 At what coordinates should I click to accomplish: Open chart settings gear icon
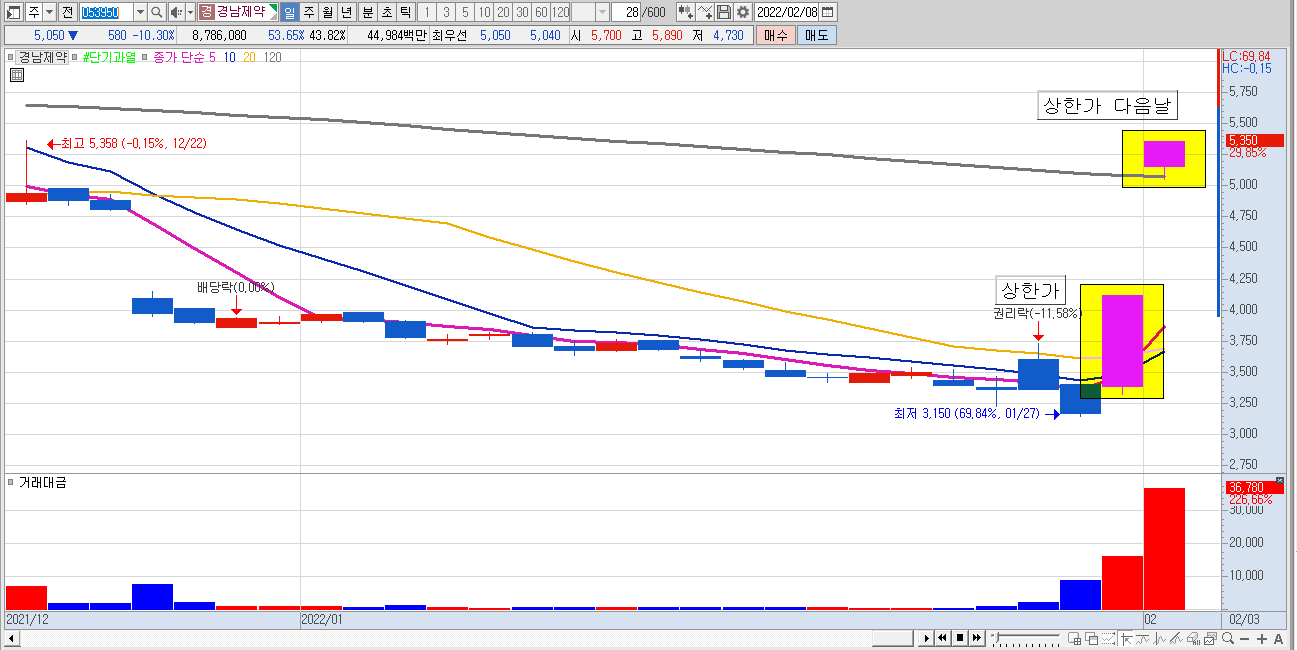[x=743, y=12]
